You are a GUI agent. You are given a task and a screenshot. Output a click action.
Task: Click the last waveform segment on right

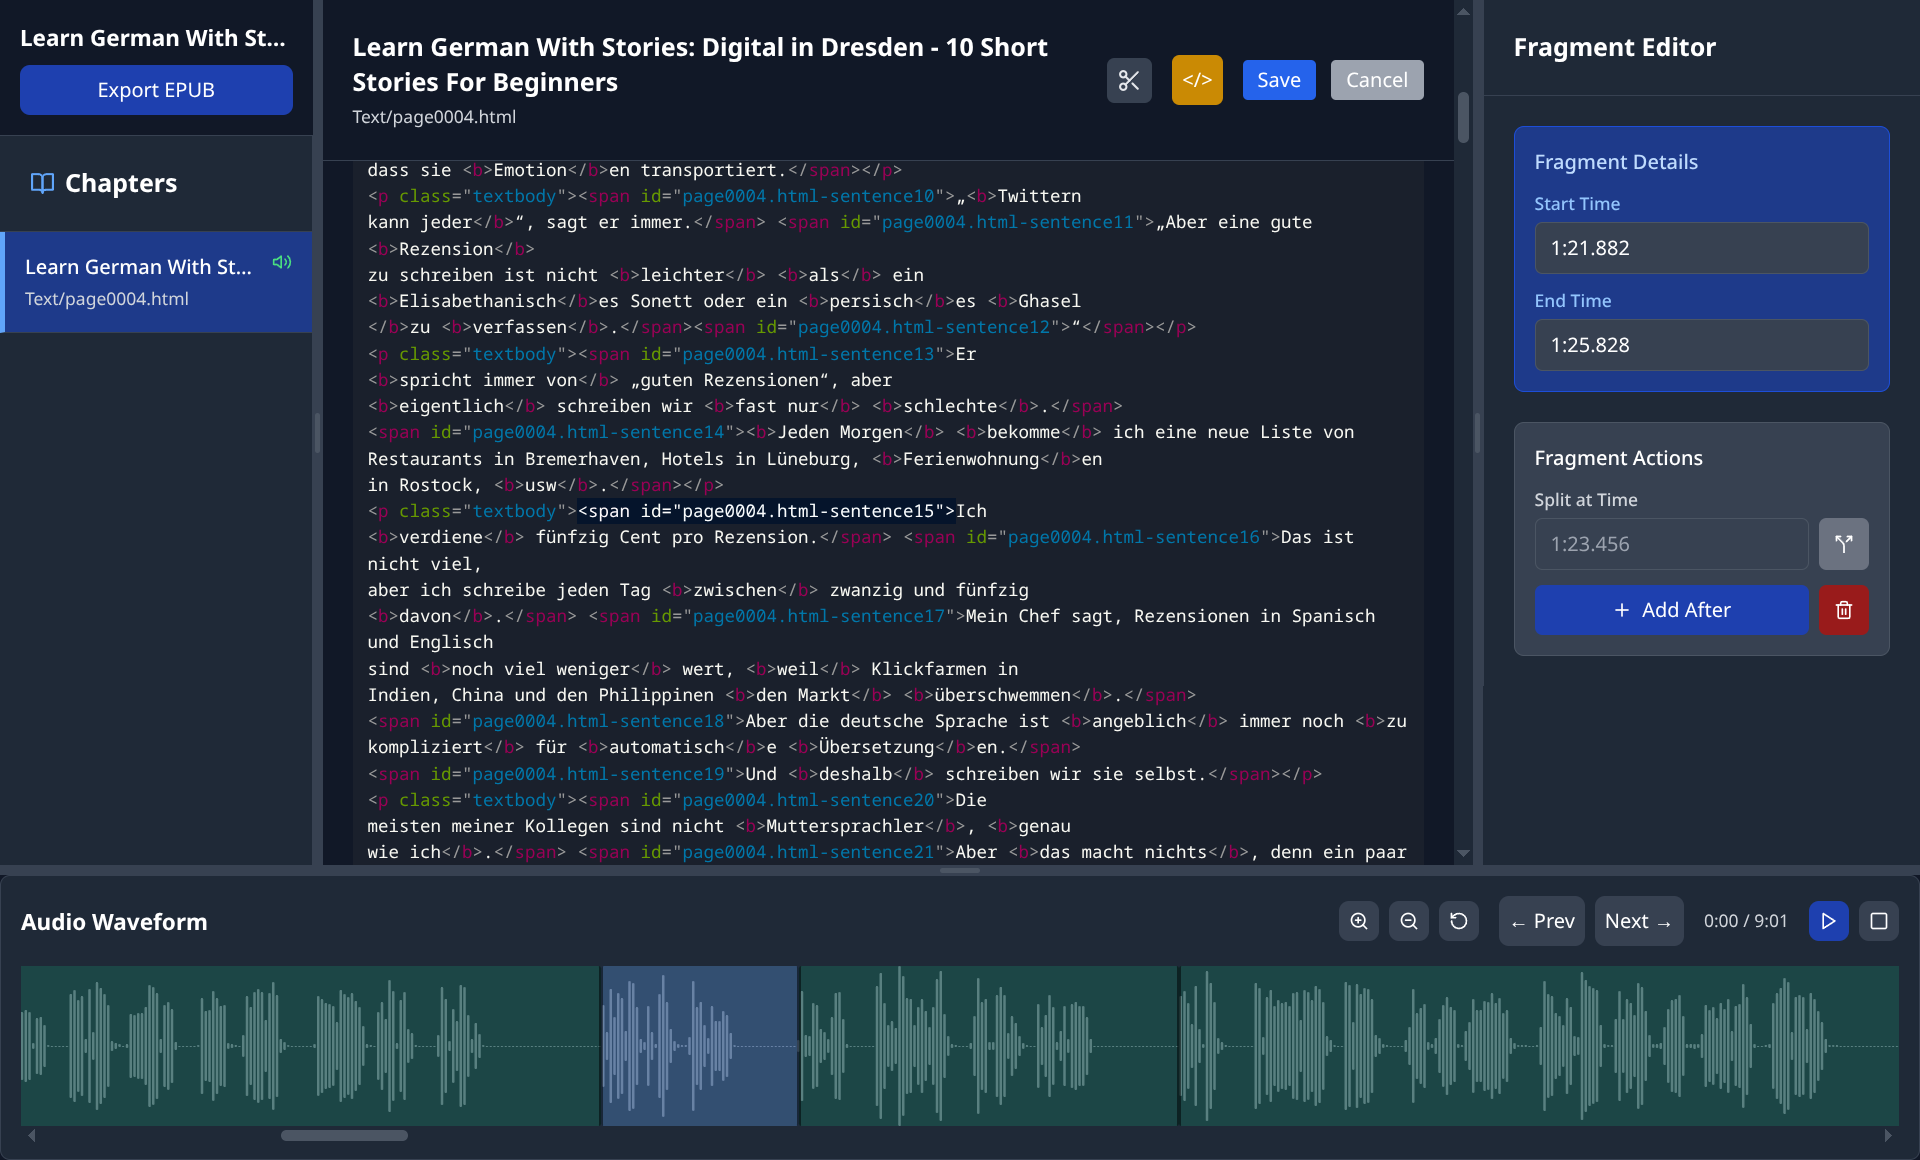pos(1540,1045)
